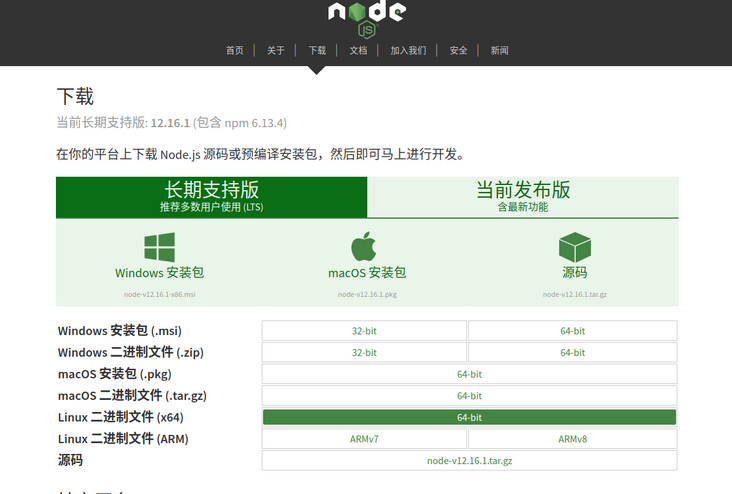Download the Linux ARMv7 binary

tap(364, 439)
